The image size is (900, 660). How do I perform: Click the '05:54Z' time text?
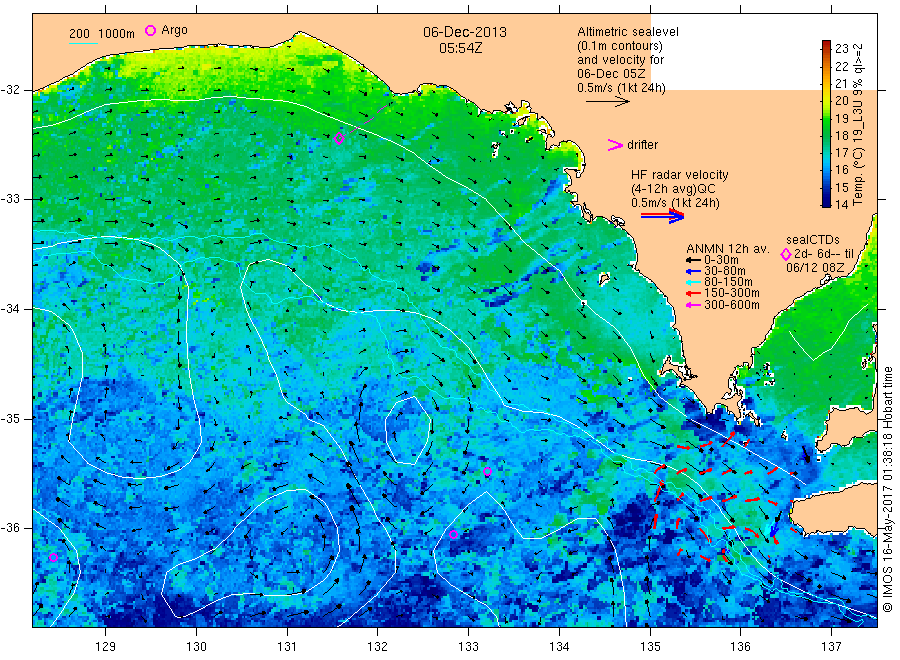460,48
